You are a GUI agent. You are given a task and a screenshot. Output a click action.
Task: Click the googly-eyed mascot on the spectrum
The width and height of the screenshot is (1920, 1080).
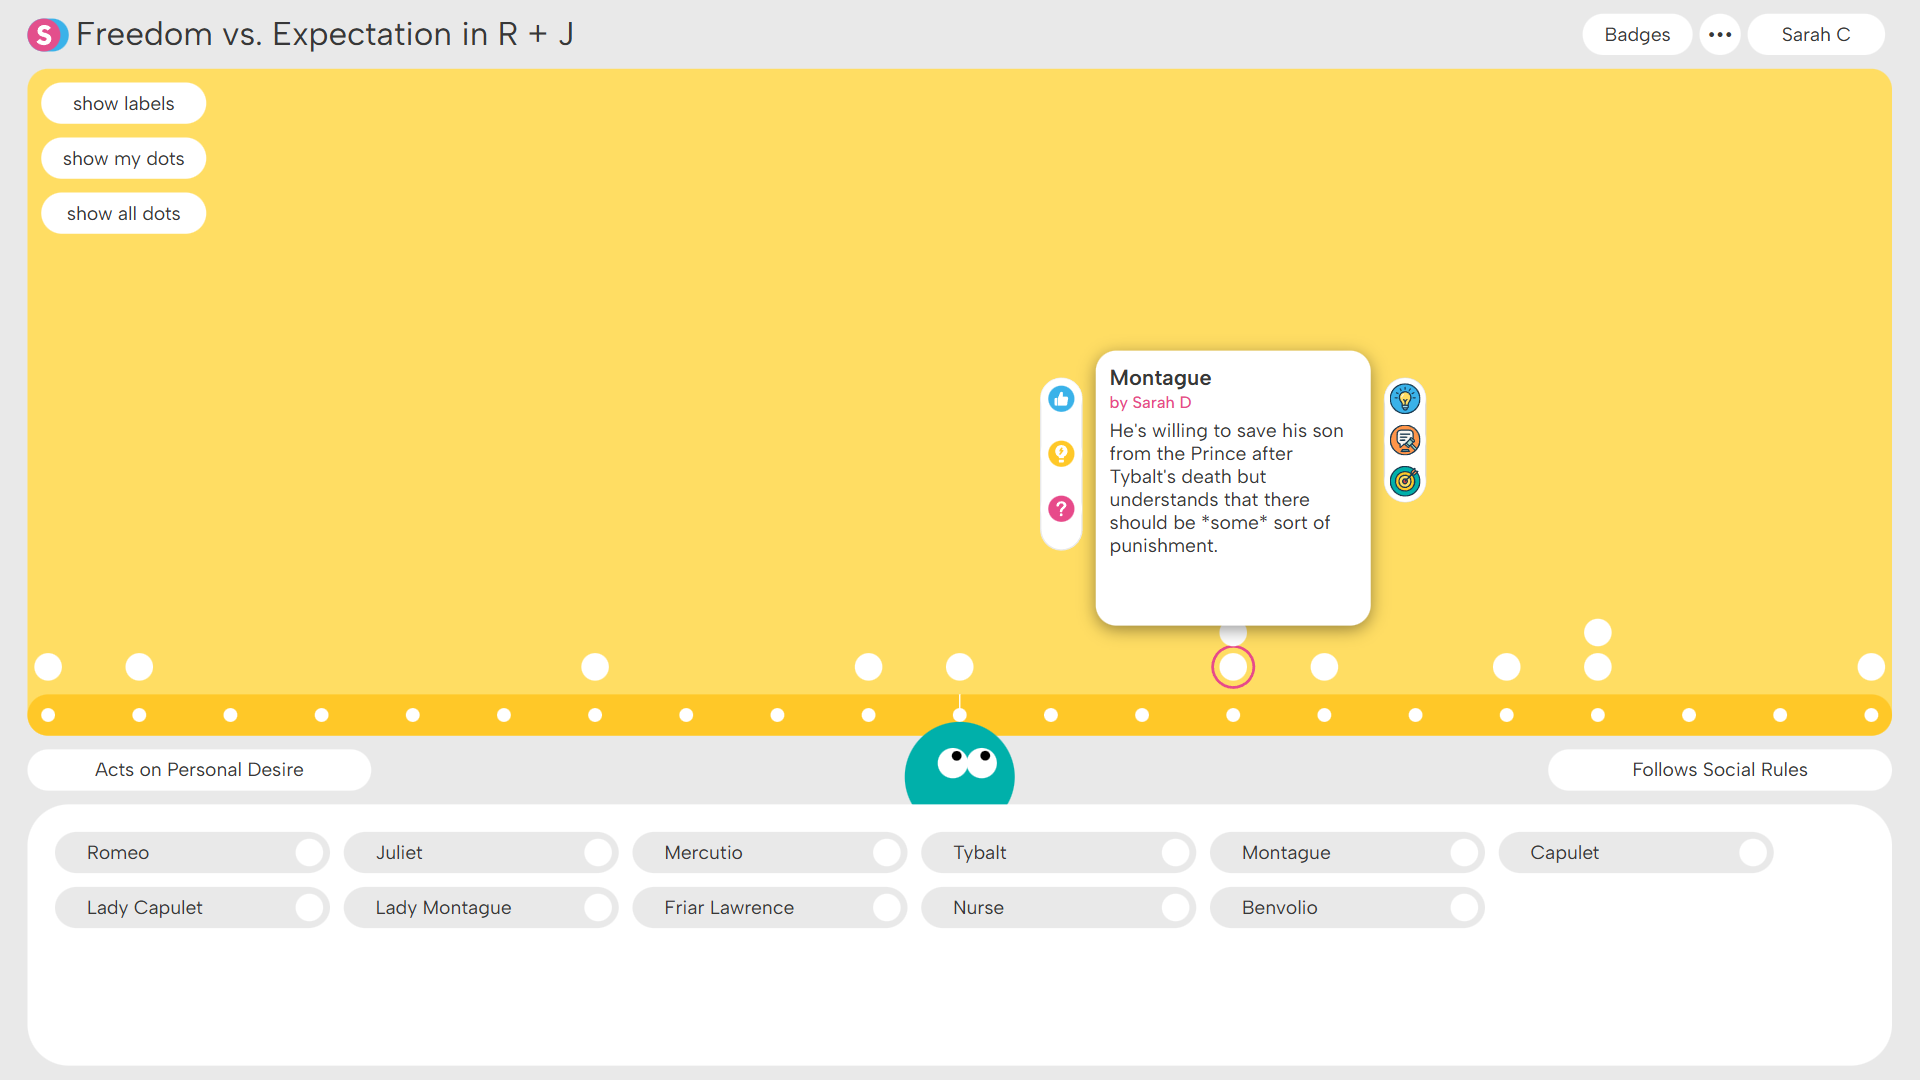click(959, 765)
